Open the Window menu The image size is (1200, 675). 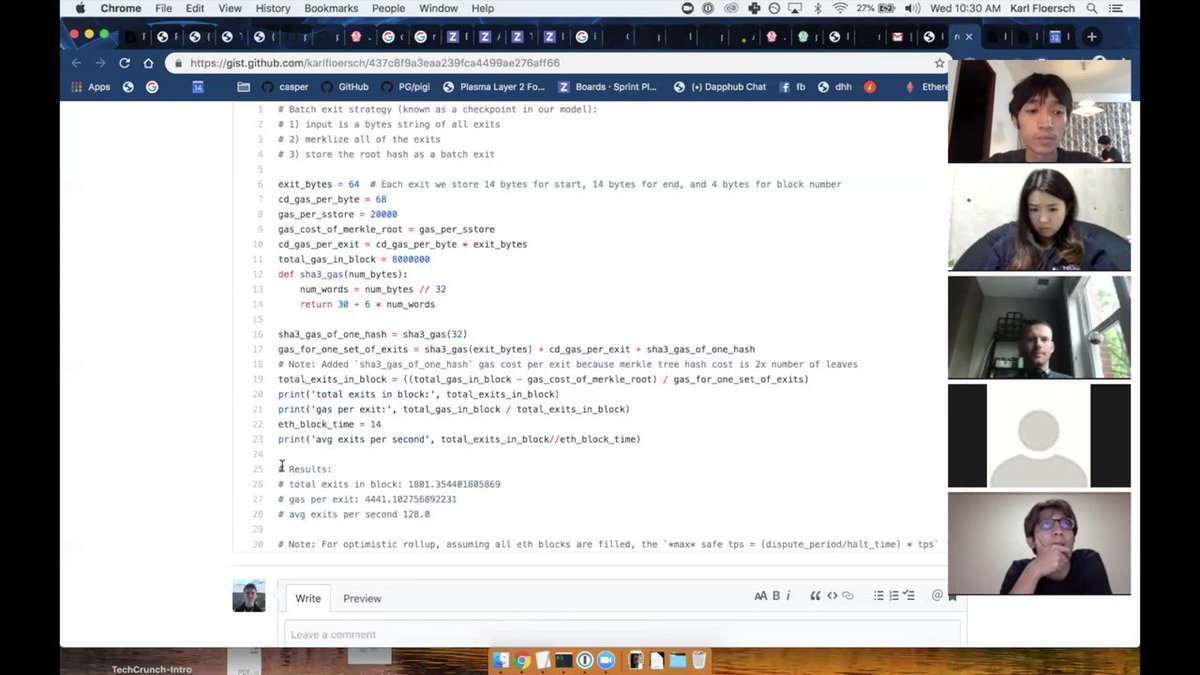coord(438,8)
